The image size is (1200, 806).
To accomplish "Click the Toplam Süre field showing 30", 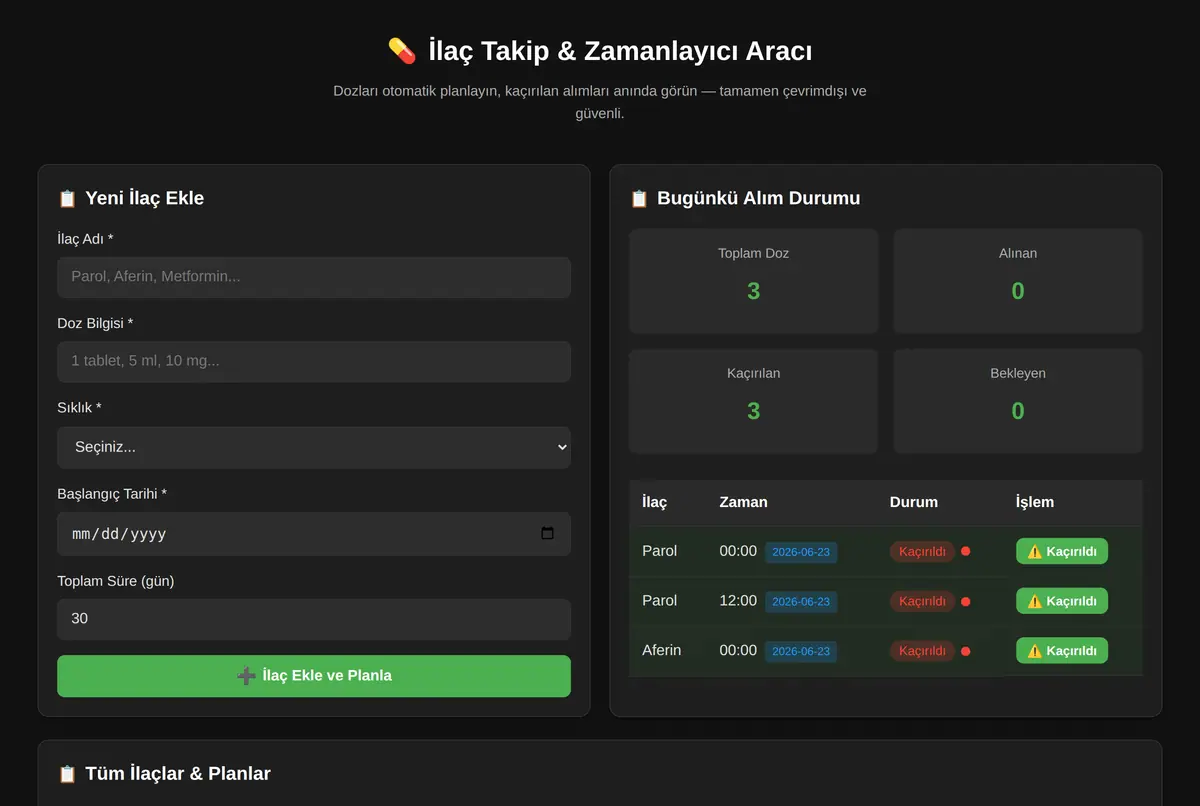I will pyautogui.click(x=314, y=619).
